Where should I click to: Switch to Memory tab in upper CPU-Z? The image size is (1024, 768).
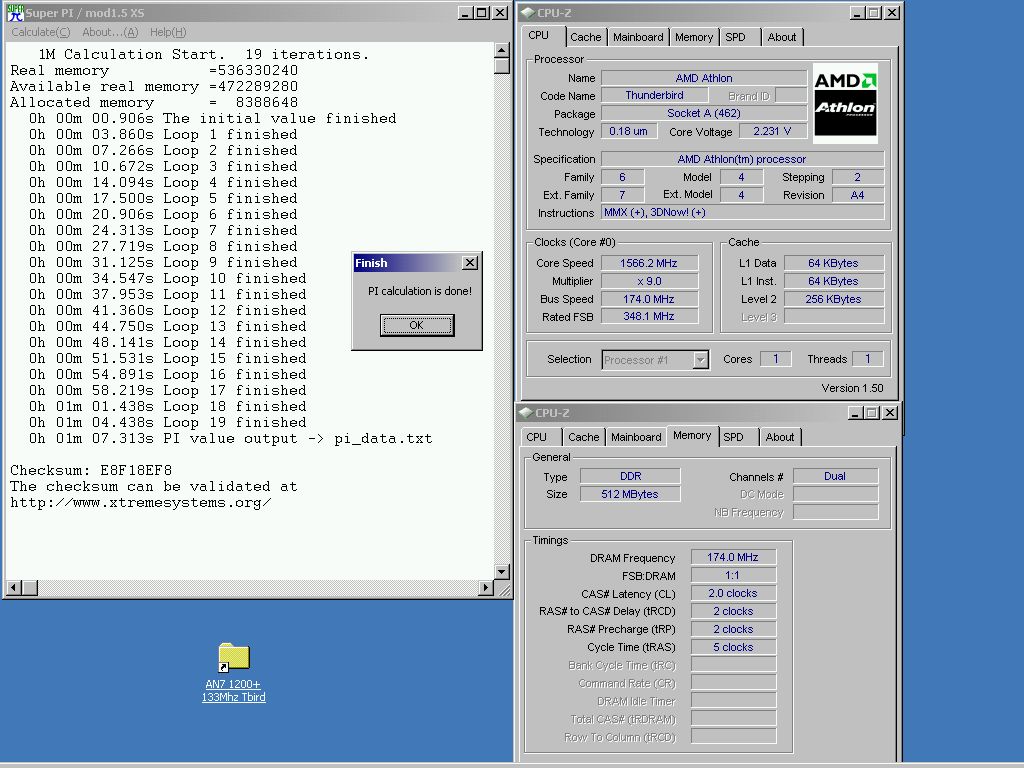(x=694, y=37)
